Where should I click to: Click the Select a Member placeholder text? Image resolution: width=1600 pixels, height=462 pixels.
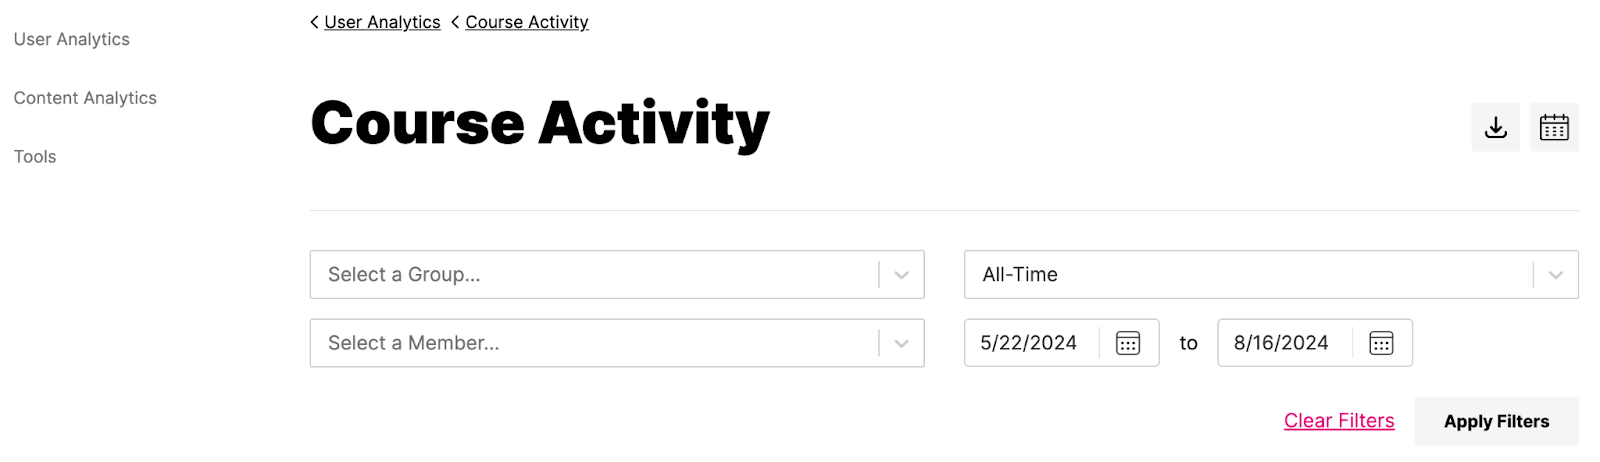click(413, 343)
